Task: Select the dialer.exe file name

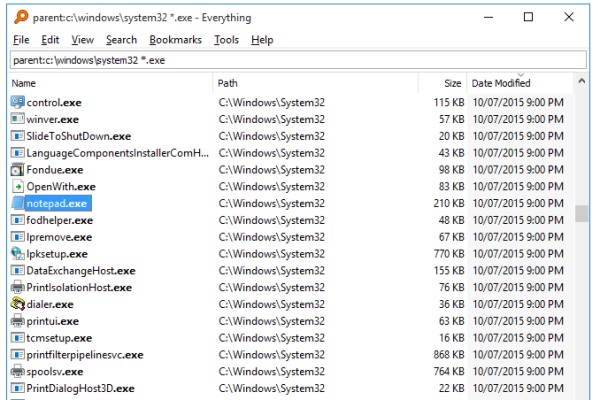Action: [50, 305]
